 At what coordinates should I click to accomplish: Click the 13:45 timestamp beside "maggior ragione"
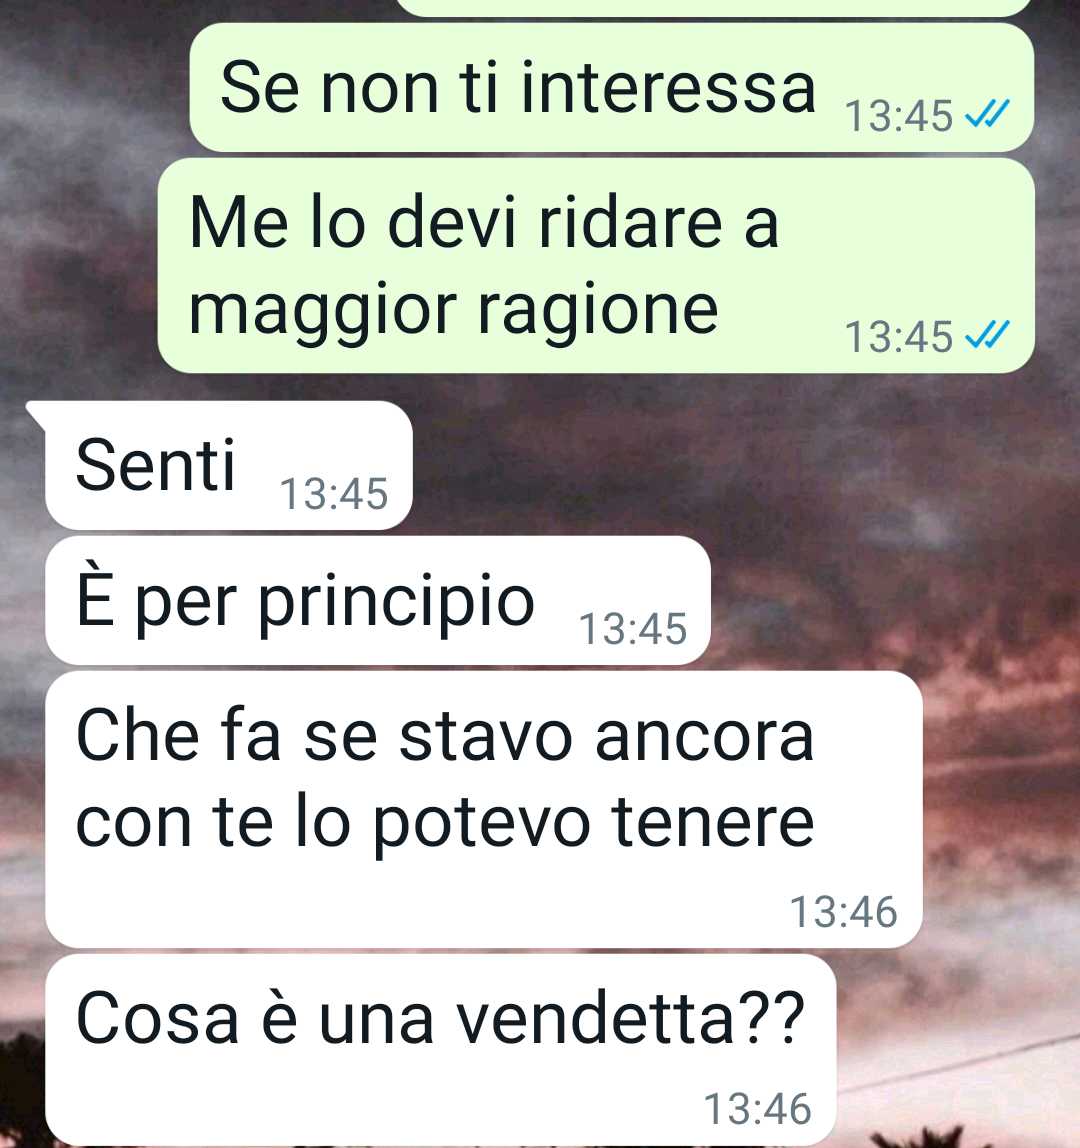click(x=898, y=337)
